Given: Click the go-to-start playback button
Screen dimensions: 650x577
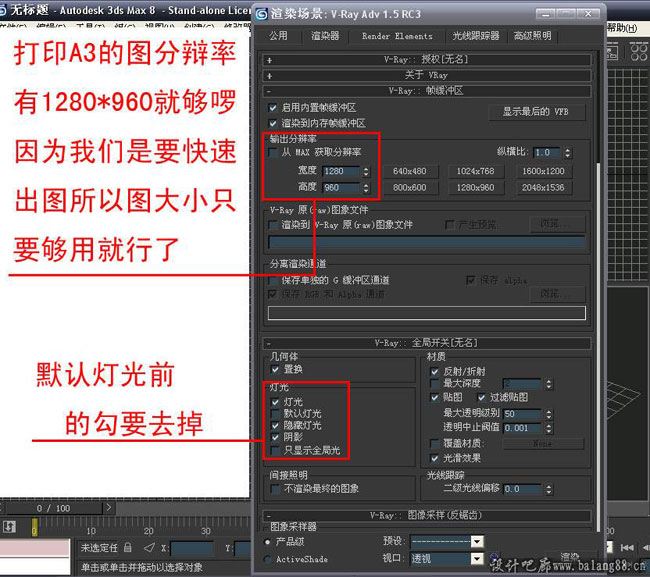Looking at the screenshot, I should click(x=627, y=548).
